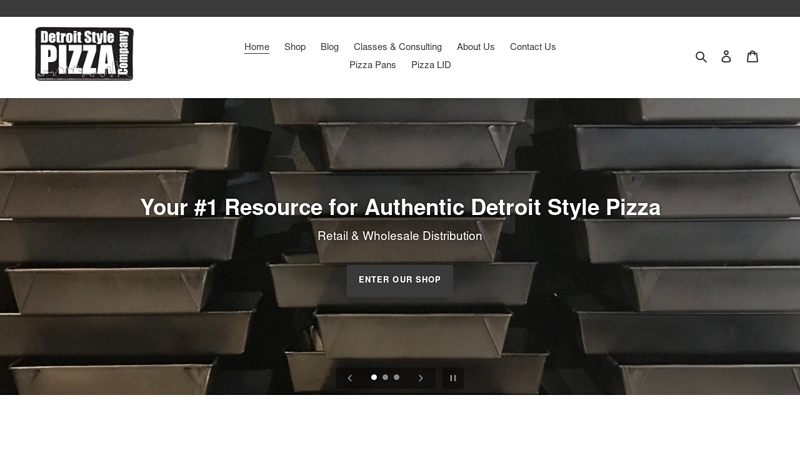
Task: Select the second slide dot
Action: [x=385, y=377]
